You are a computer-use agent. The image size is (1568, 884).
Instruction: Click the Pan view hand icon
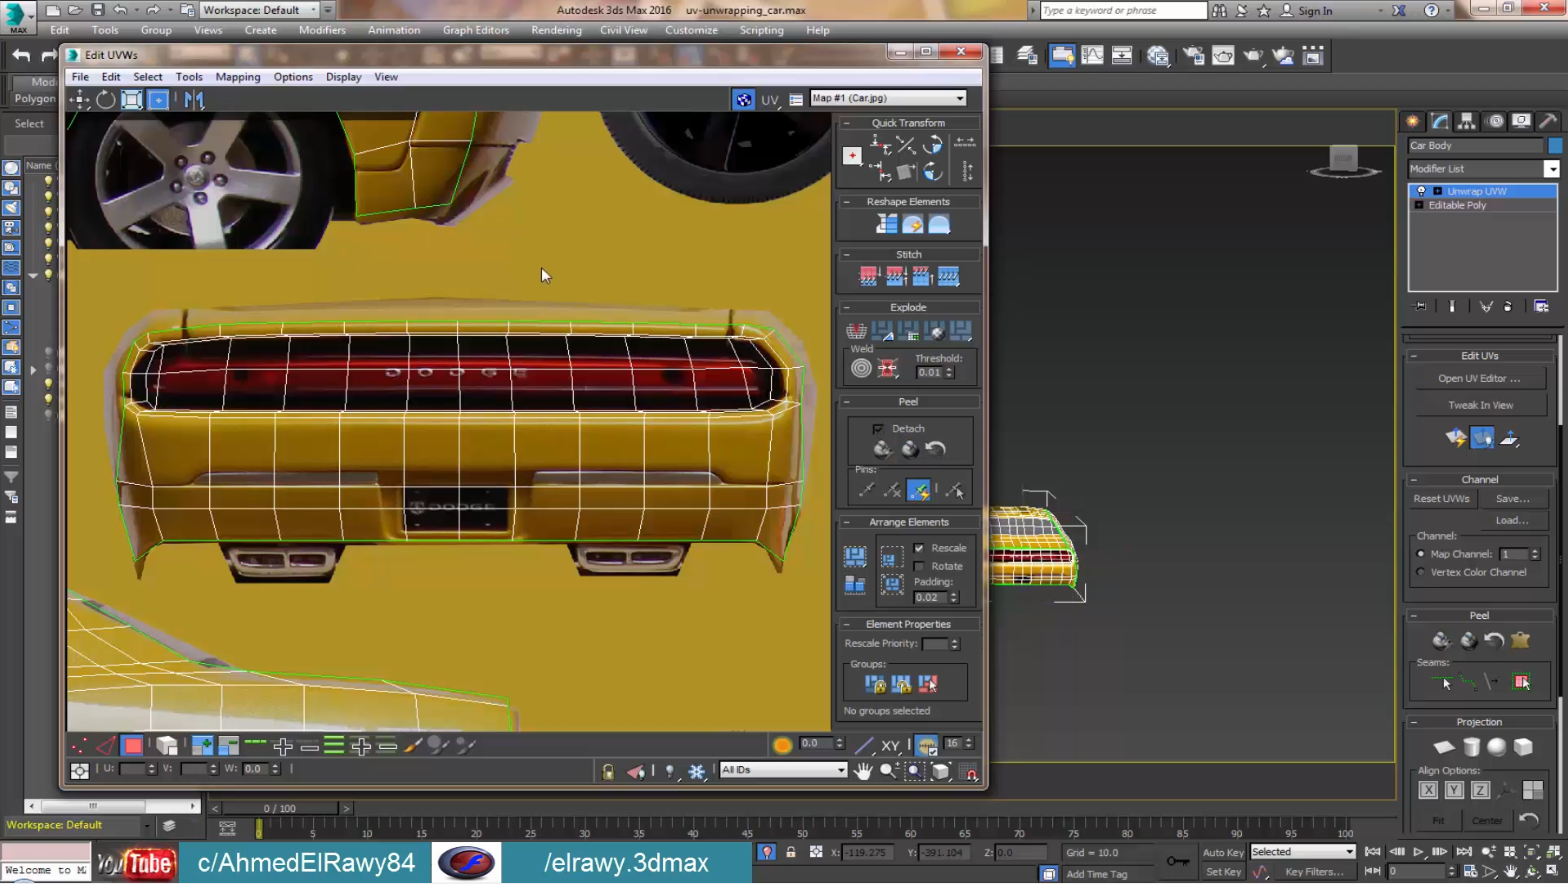pyautogui.click(x=863, y=771)
